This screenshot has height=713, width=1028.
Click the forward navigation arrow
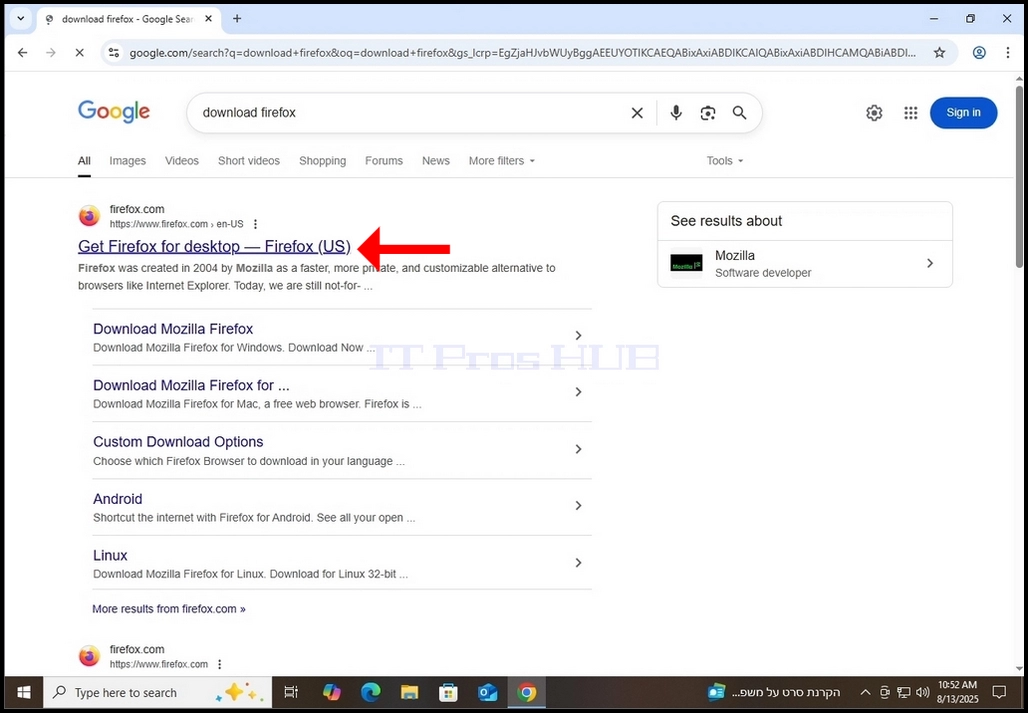(x=51, y=52)
